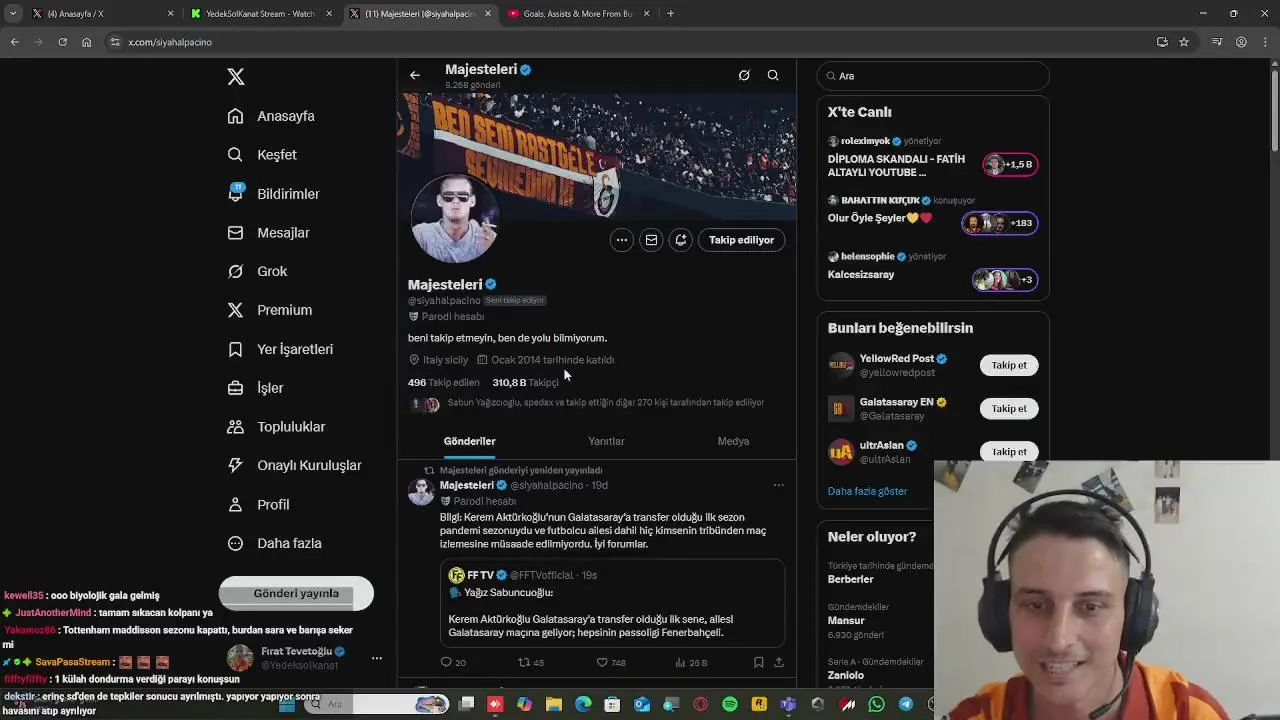Open Onaylı Kuruluşlar page
Screen dimensions: 1280x720
[x=294, y=465]
